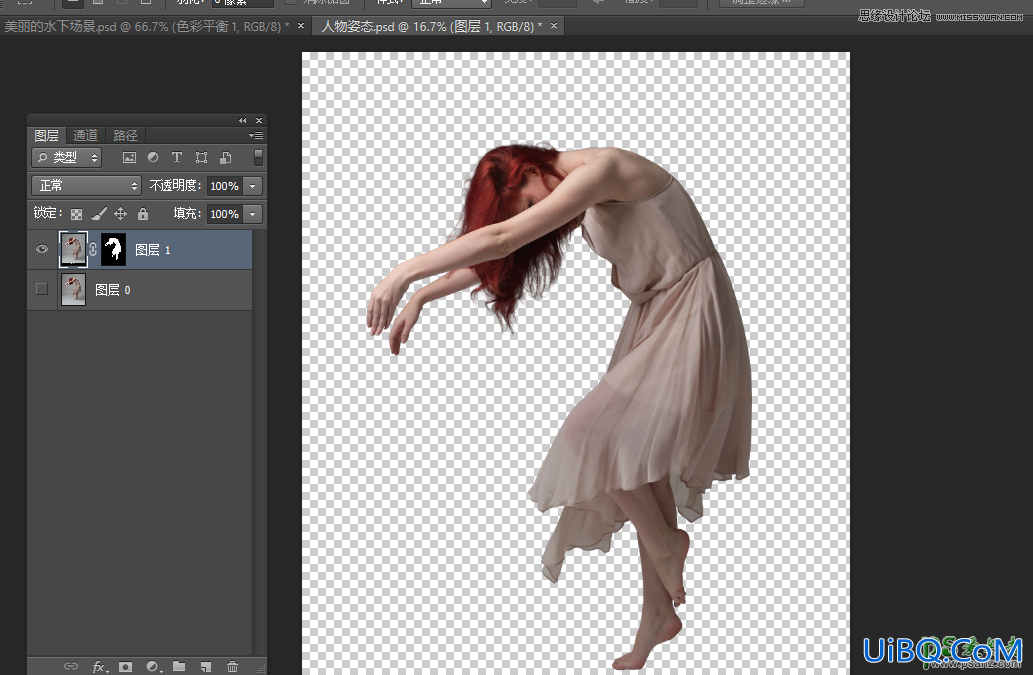The width and height of the screenshot is (1033, 675).
Task: Filter layers by type layers
Action: (177, 157)
